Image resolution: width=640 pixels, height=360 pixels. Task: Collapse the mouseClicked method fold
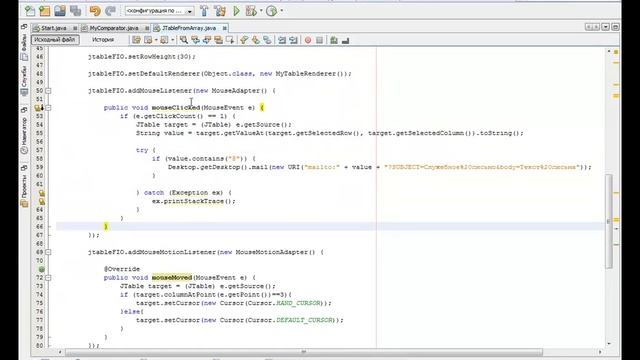(48, 108)
